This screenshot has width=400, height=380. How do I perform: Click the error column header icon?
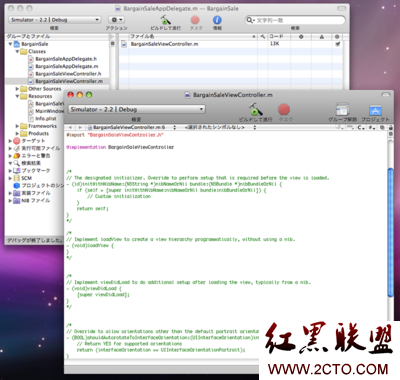(301, 36)
